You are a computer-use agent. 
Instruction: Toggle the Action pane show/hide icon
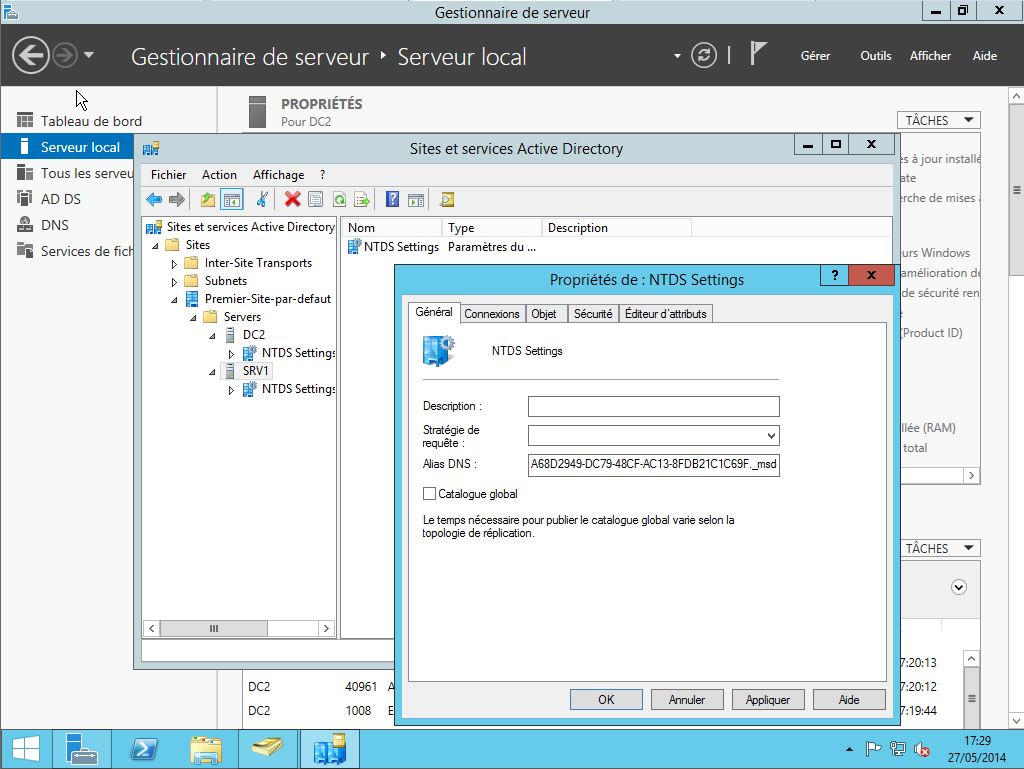pos(415,200)
